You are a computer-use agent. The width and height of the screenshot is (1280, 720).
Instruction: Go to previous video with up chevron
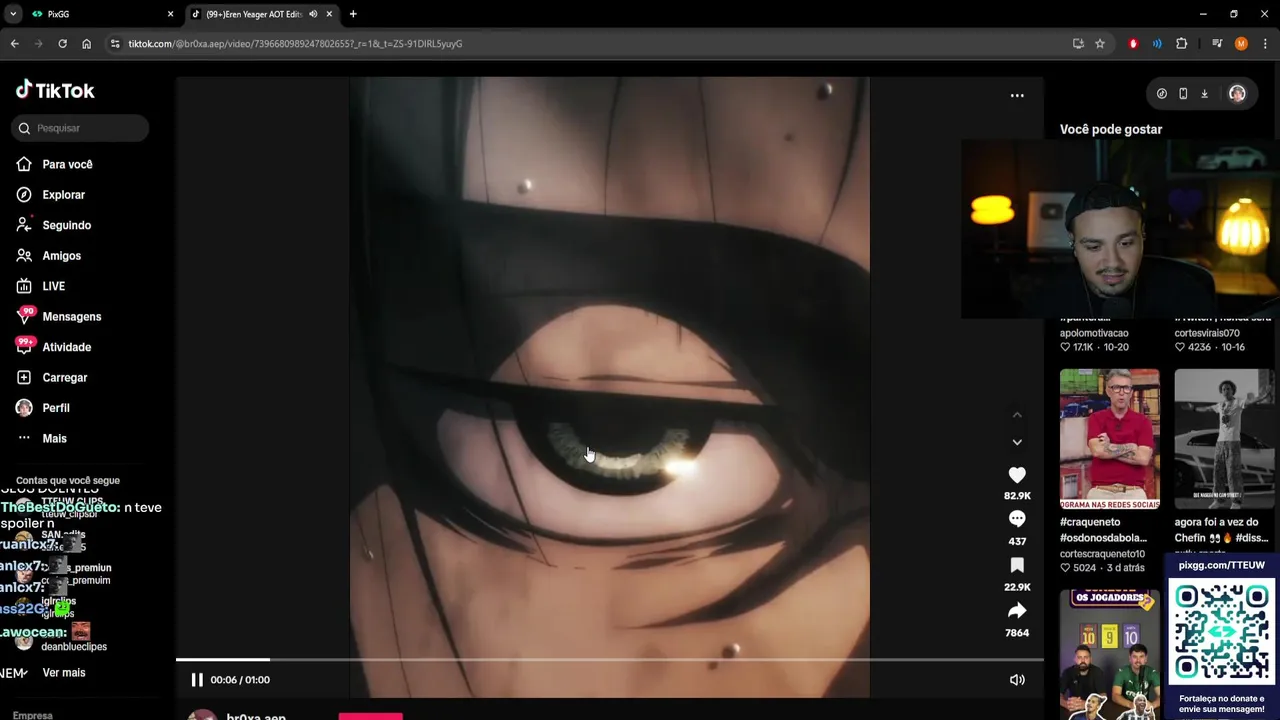click(1017, 415)
